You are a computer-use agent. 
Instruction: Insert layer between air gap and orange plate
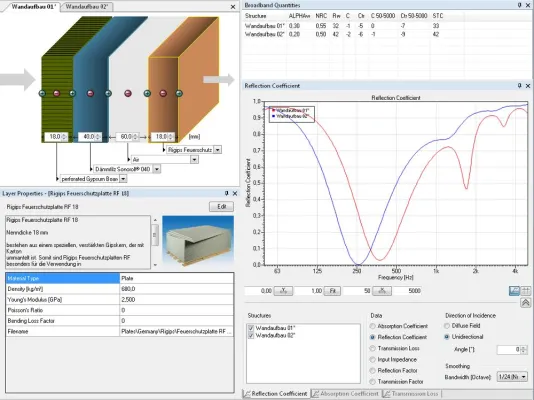147,93
